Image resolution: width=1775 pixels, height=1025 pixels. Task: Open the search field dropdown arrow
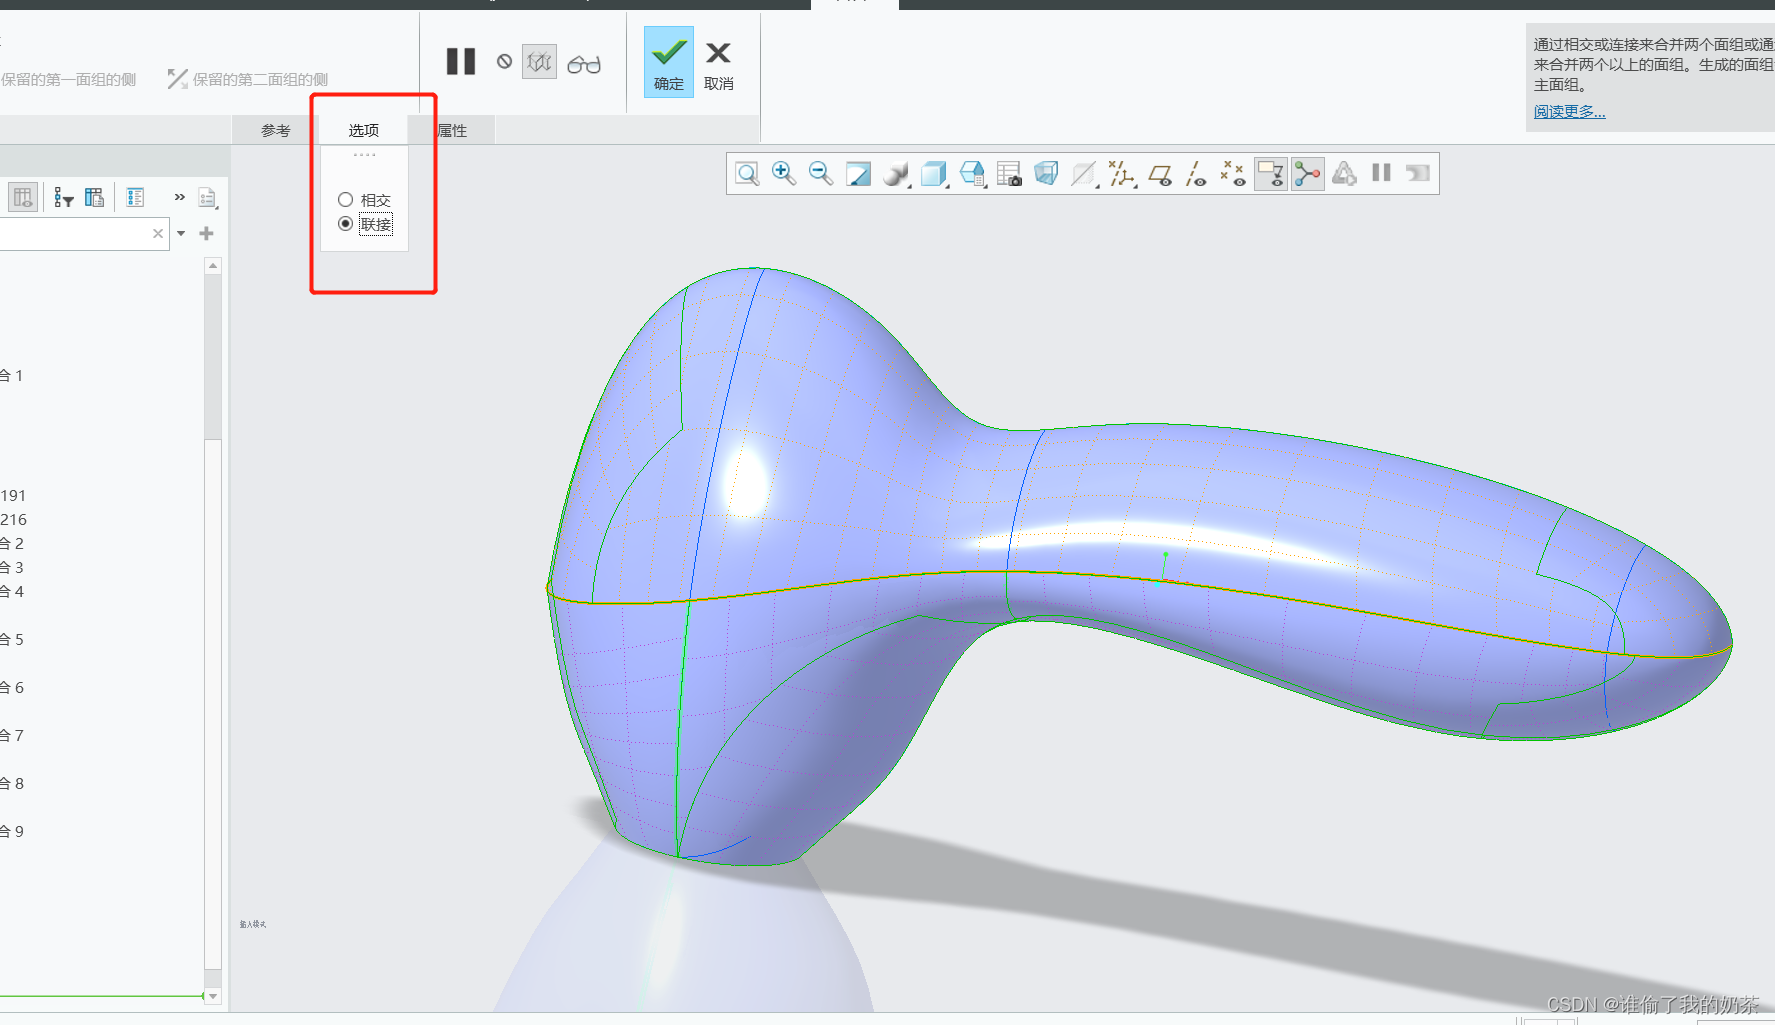click(x=181, y=234)
